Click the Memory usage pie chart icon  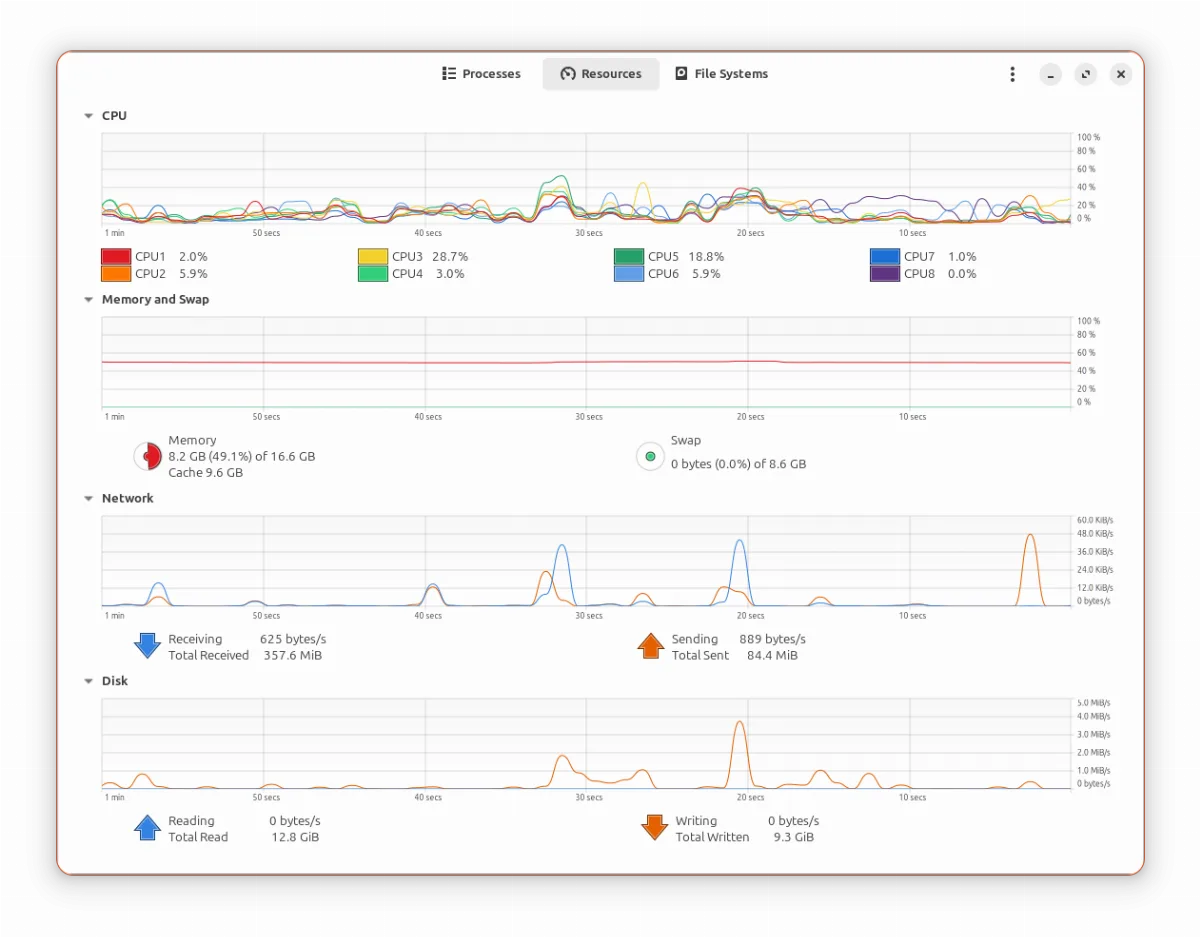[147, 456]
